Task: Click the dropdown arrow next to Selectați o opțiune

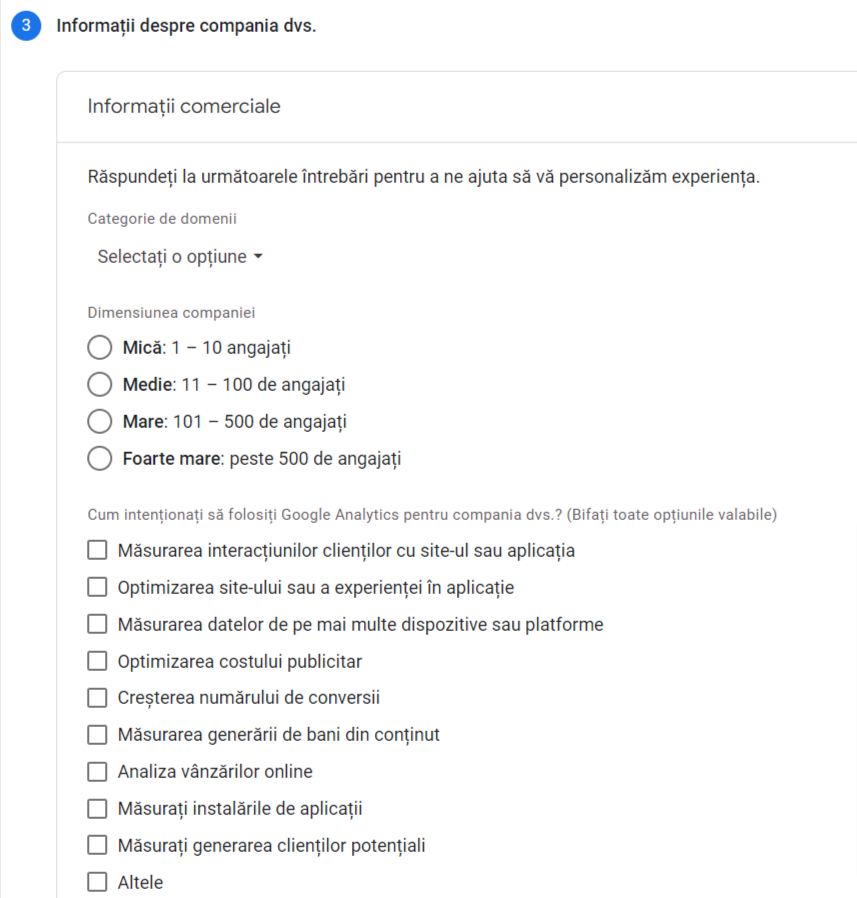Action: (259, 256)
